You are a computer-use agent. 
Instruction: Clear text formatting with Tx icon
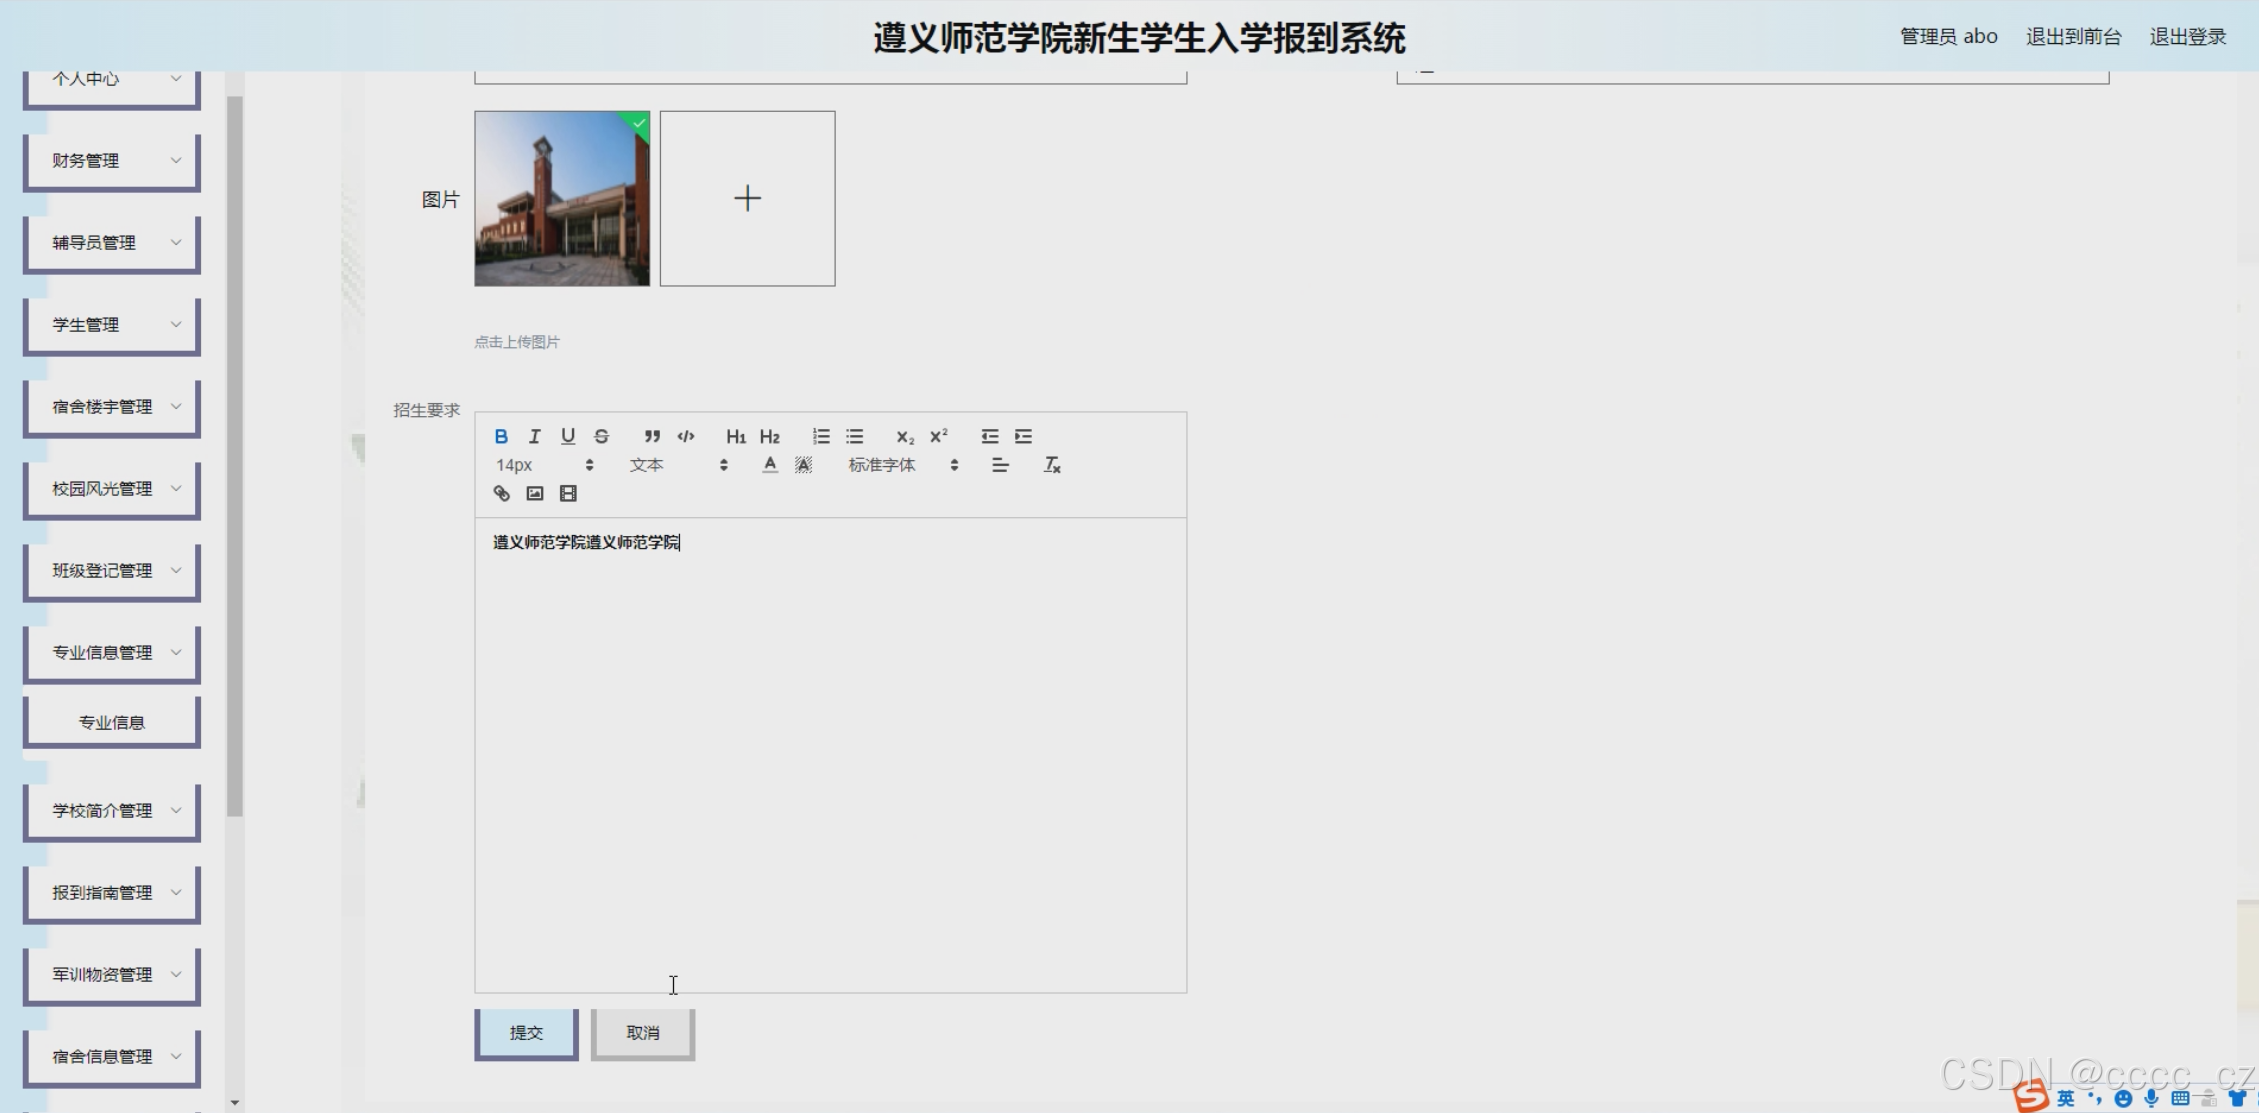1052,465
